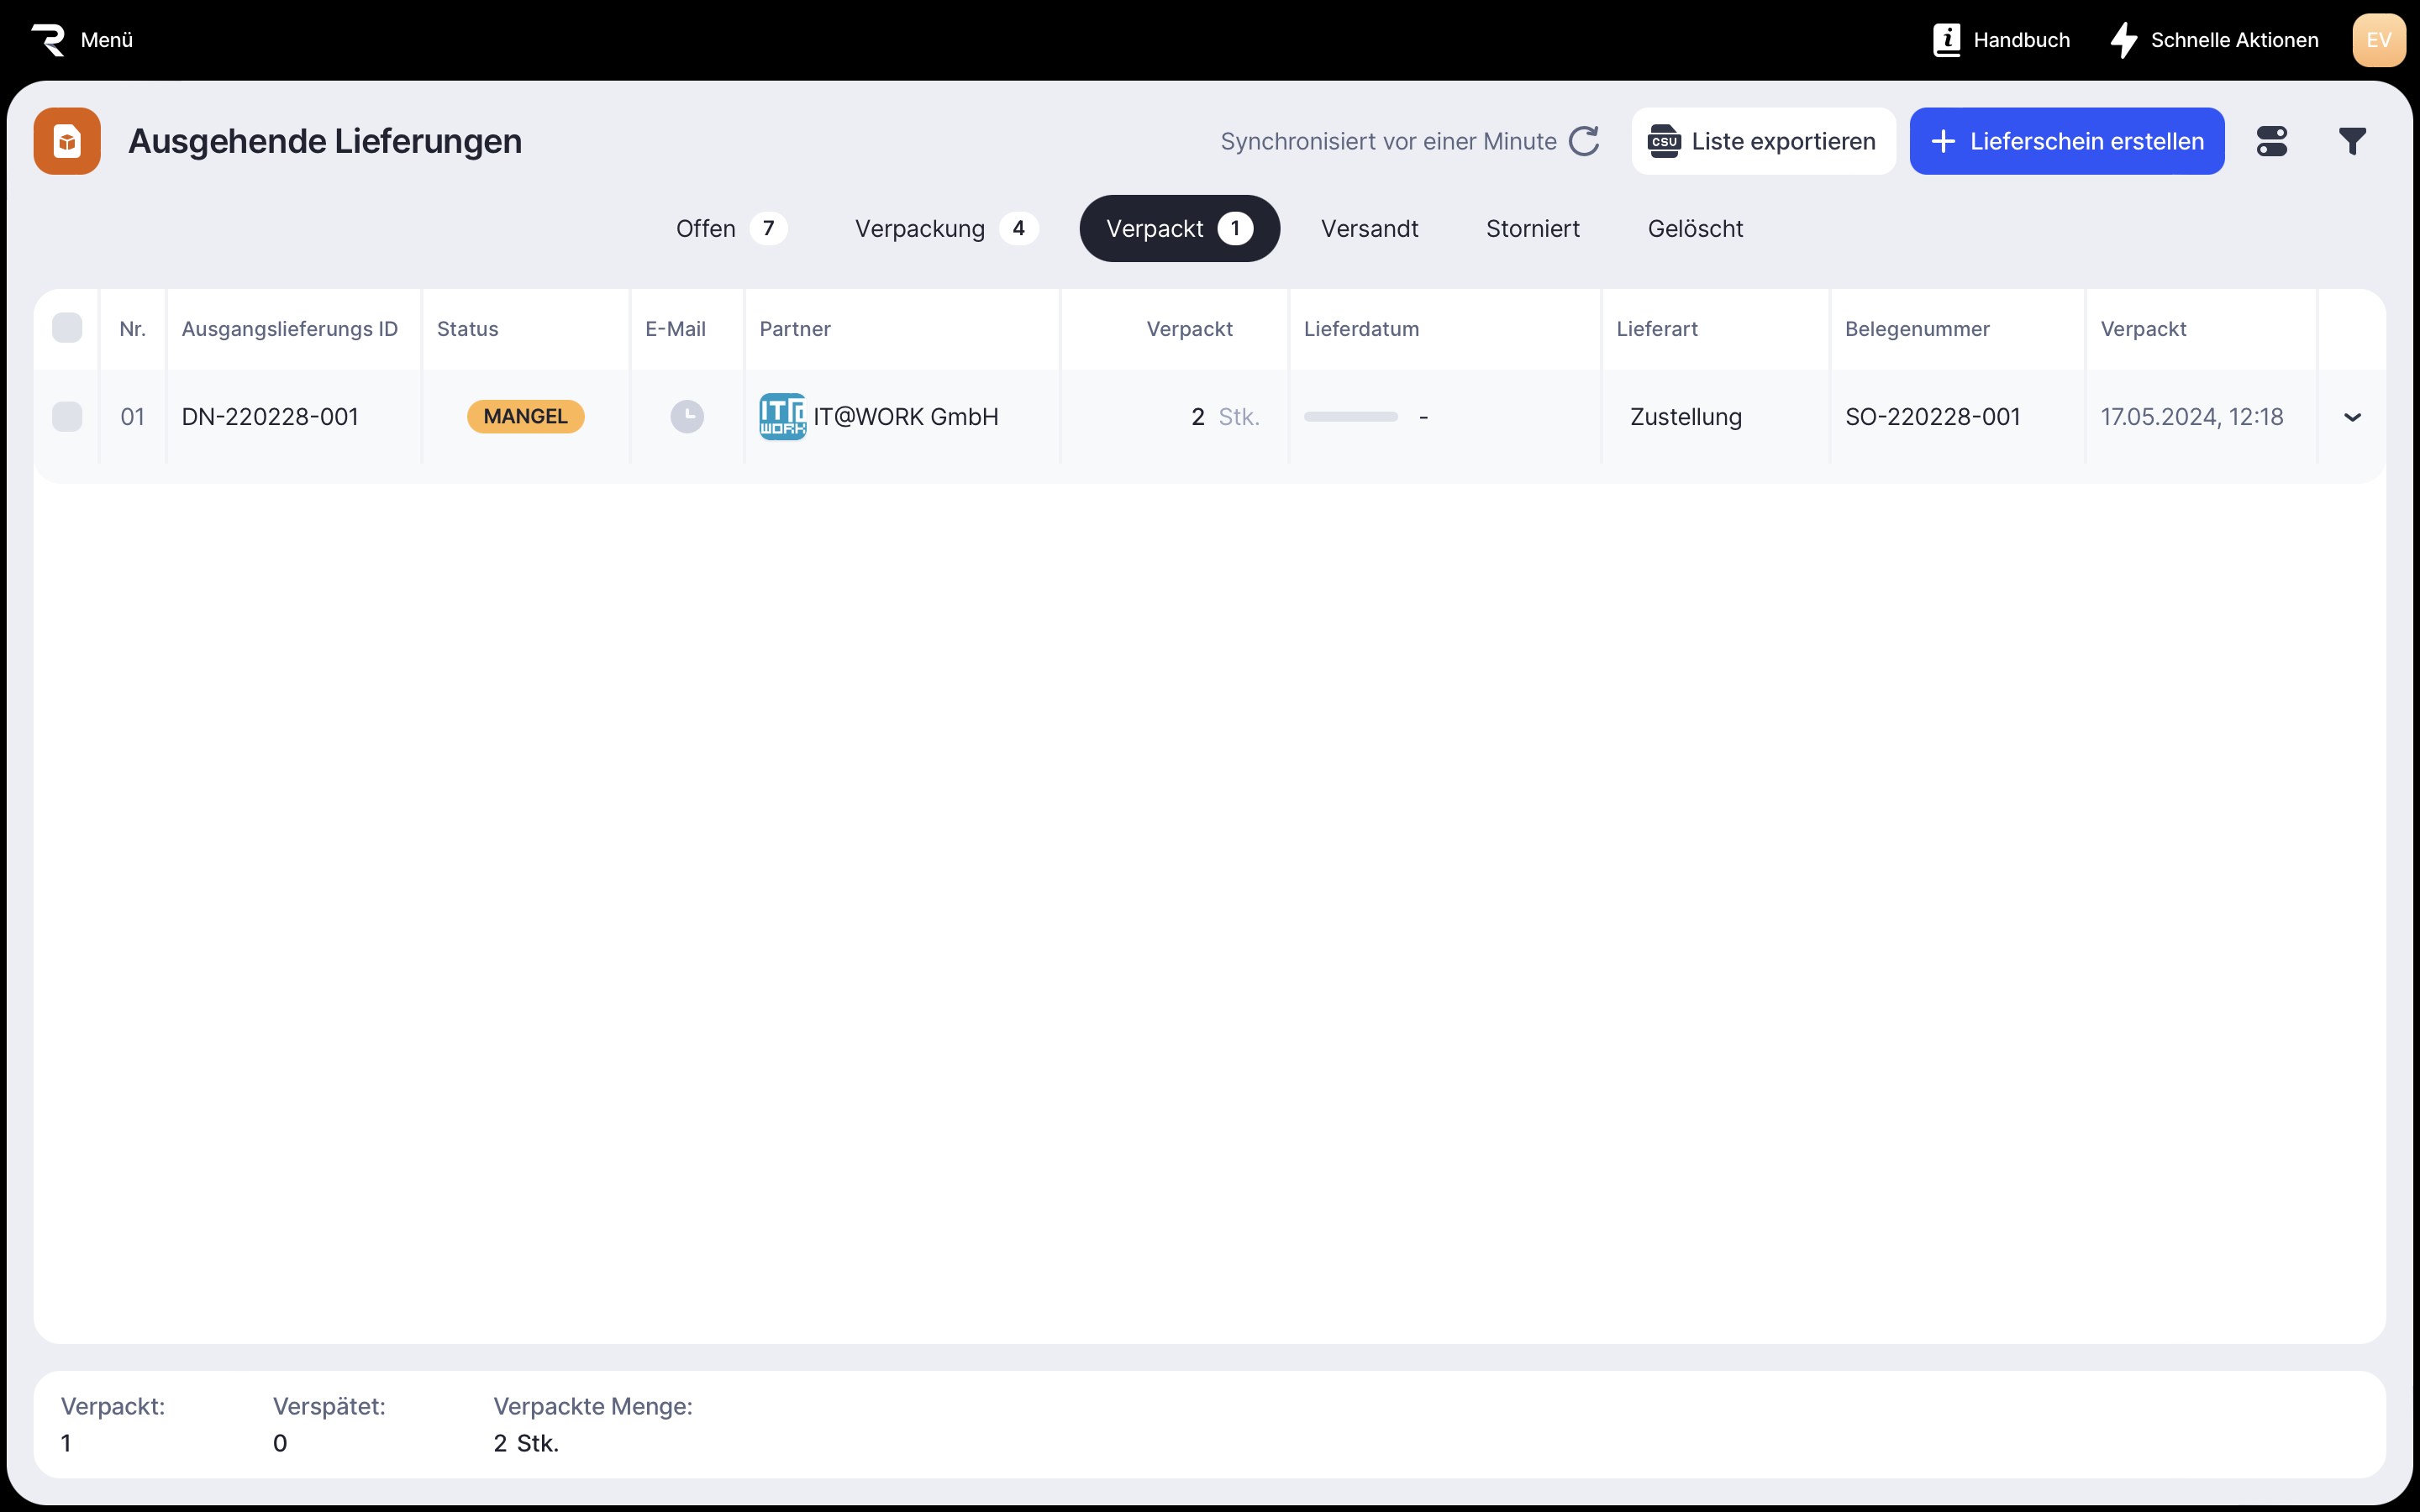2420x1512 pixels.
Task: Open the Menü navigation
Action: (82, 40)
